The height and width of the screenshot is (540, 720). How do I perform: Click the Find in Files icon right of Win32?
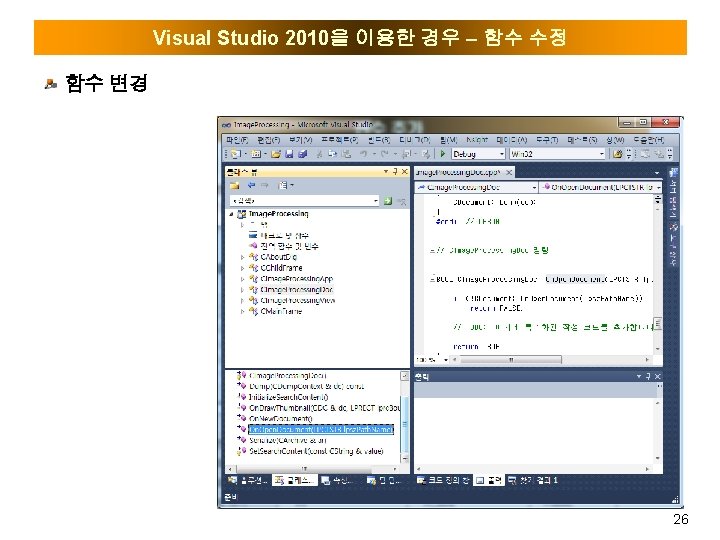coord(617,154)
